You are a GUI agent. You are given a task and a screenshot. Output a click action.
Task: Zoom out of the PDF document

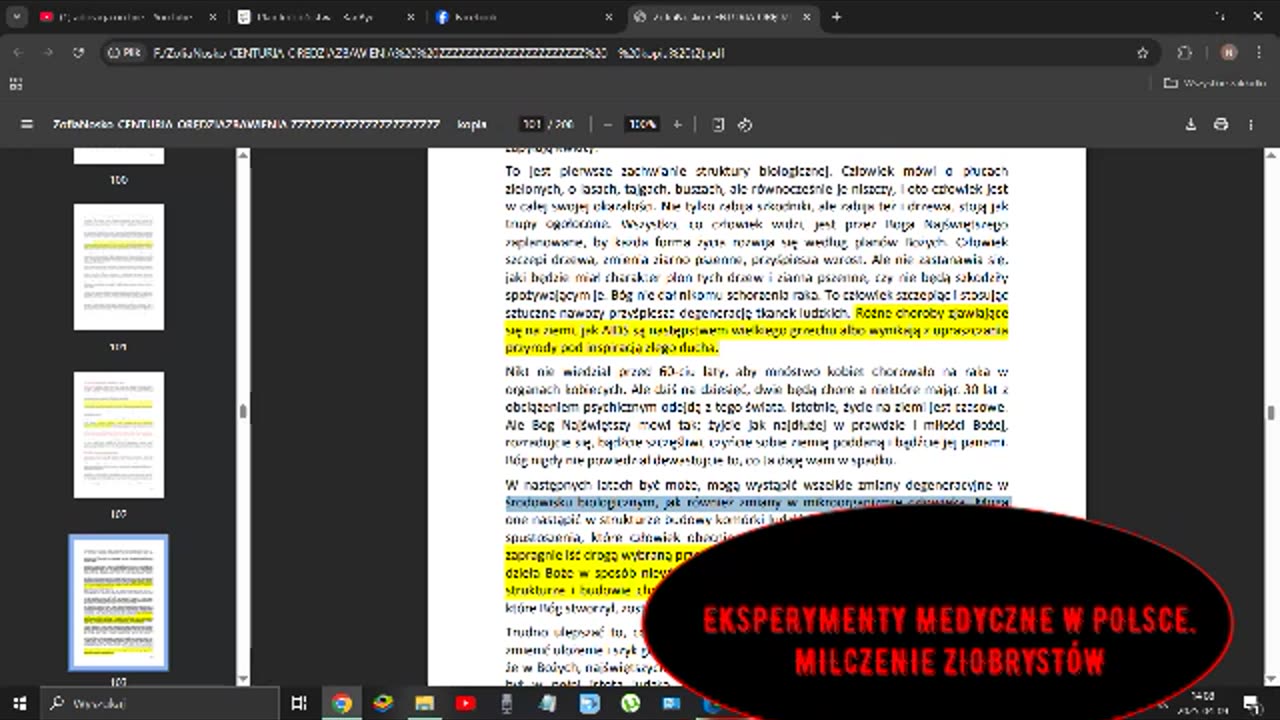click(x=607, y=125)
